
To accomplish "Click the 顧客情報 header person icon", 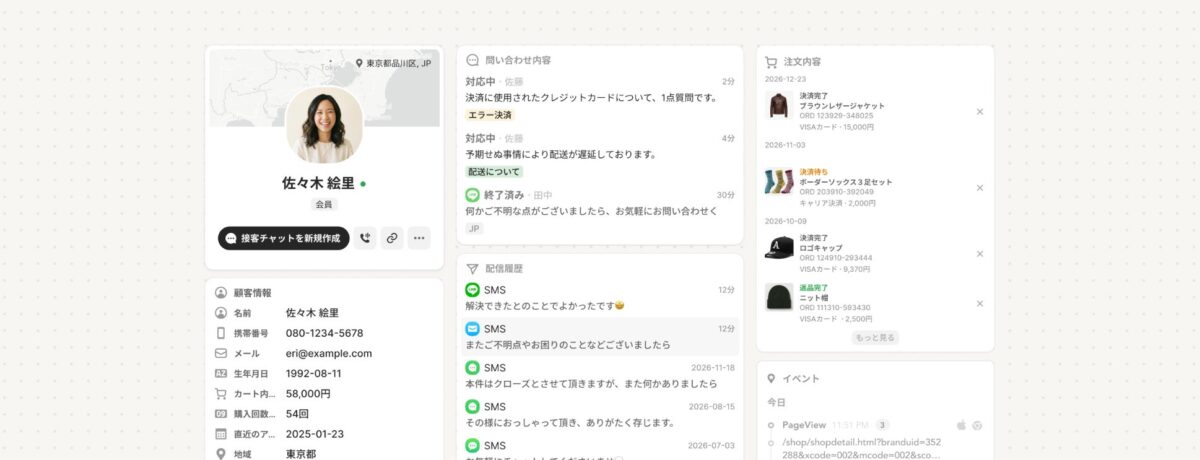I will click(221, 293).
